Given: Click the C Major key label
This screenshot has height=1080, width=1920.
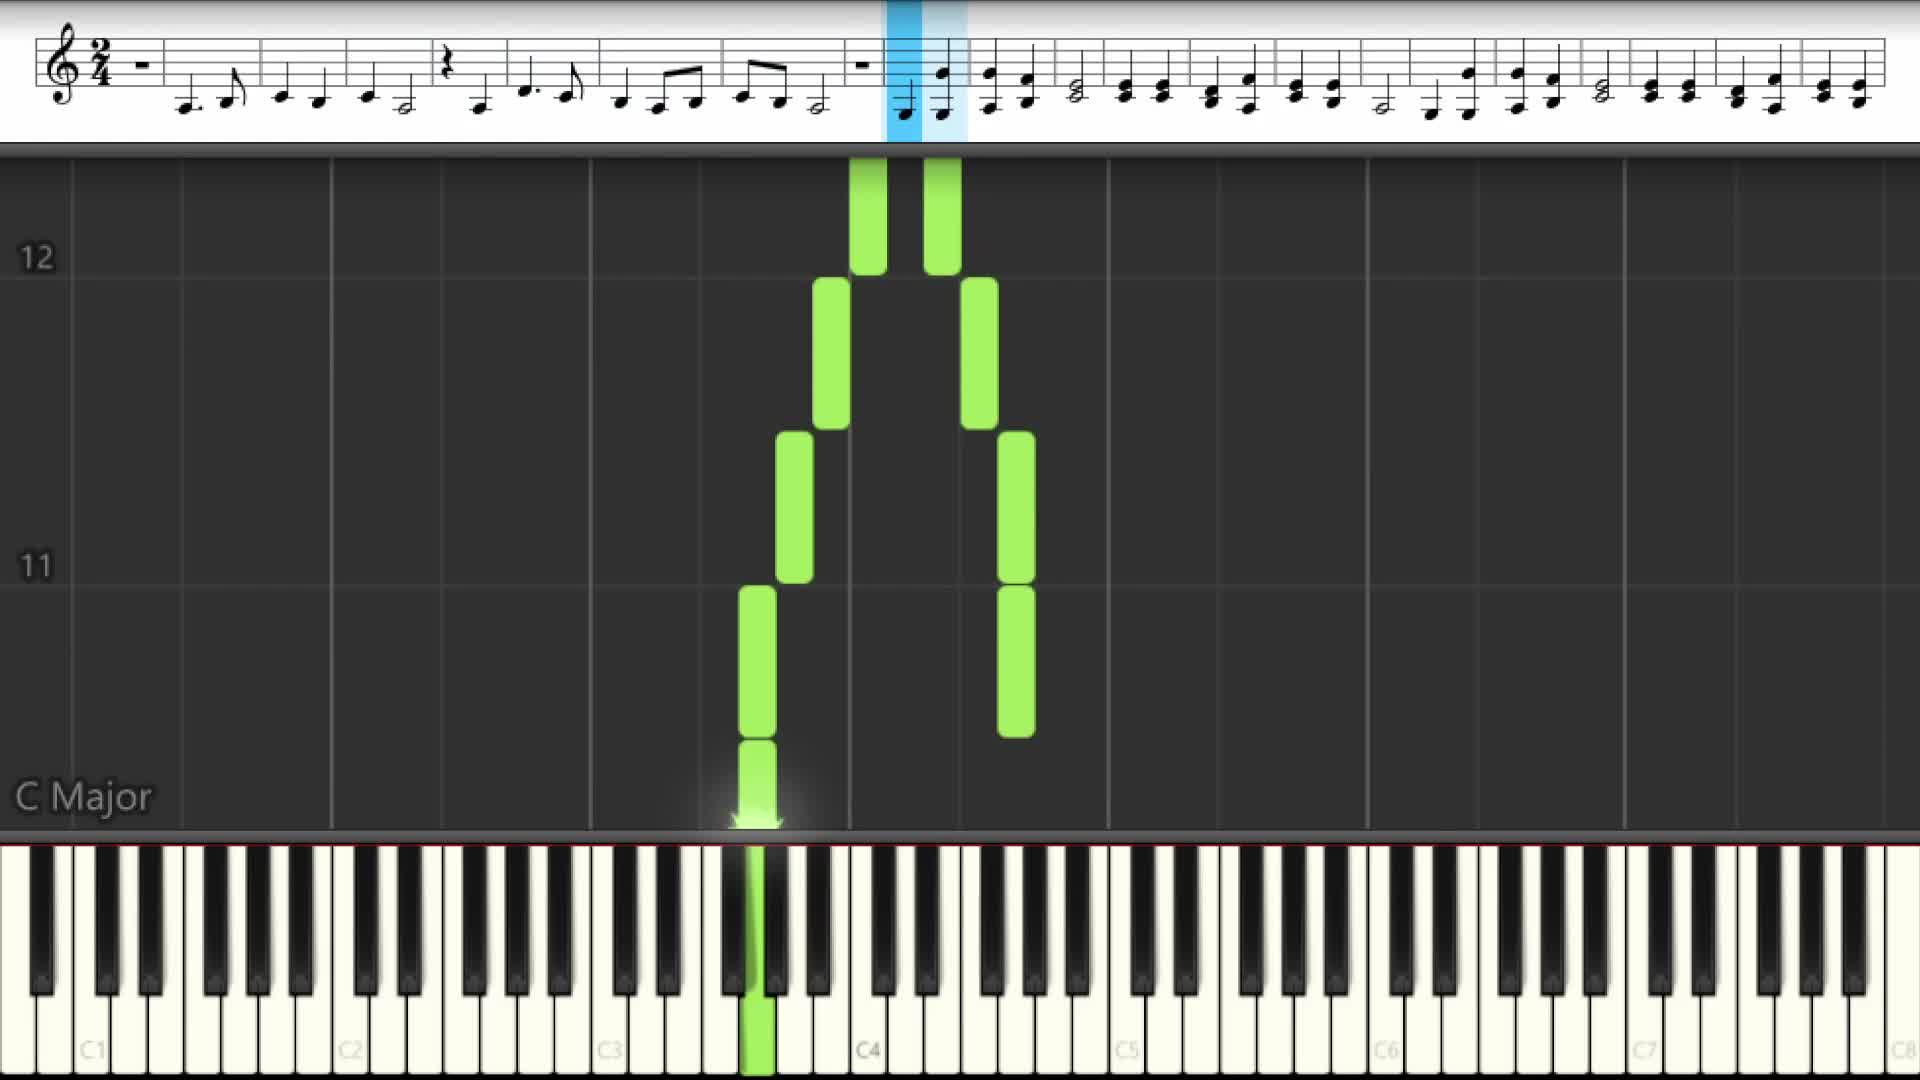Looking at the screenshot, I should 83,797.
